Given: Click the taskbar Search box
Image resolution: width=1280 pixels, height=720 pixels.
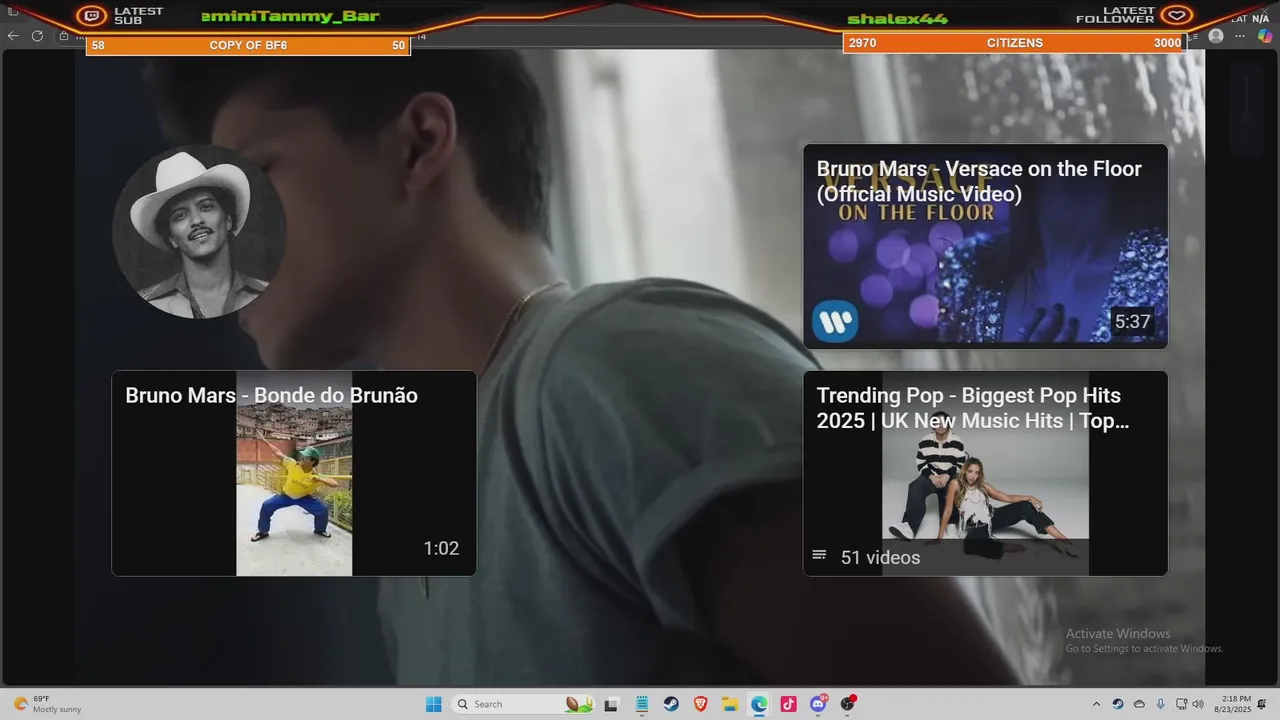Looking at the screenshot, I should (x=522, y=704).
